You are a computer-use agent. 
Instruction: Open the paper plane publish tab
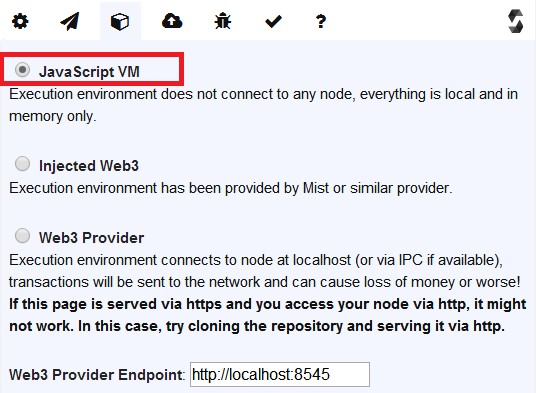click(70, 22)
